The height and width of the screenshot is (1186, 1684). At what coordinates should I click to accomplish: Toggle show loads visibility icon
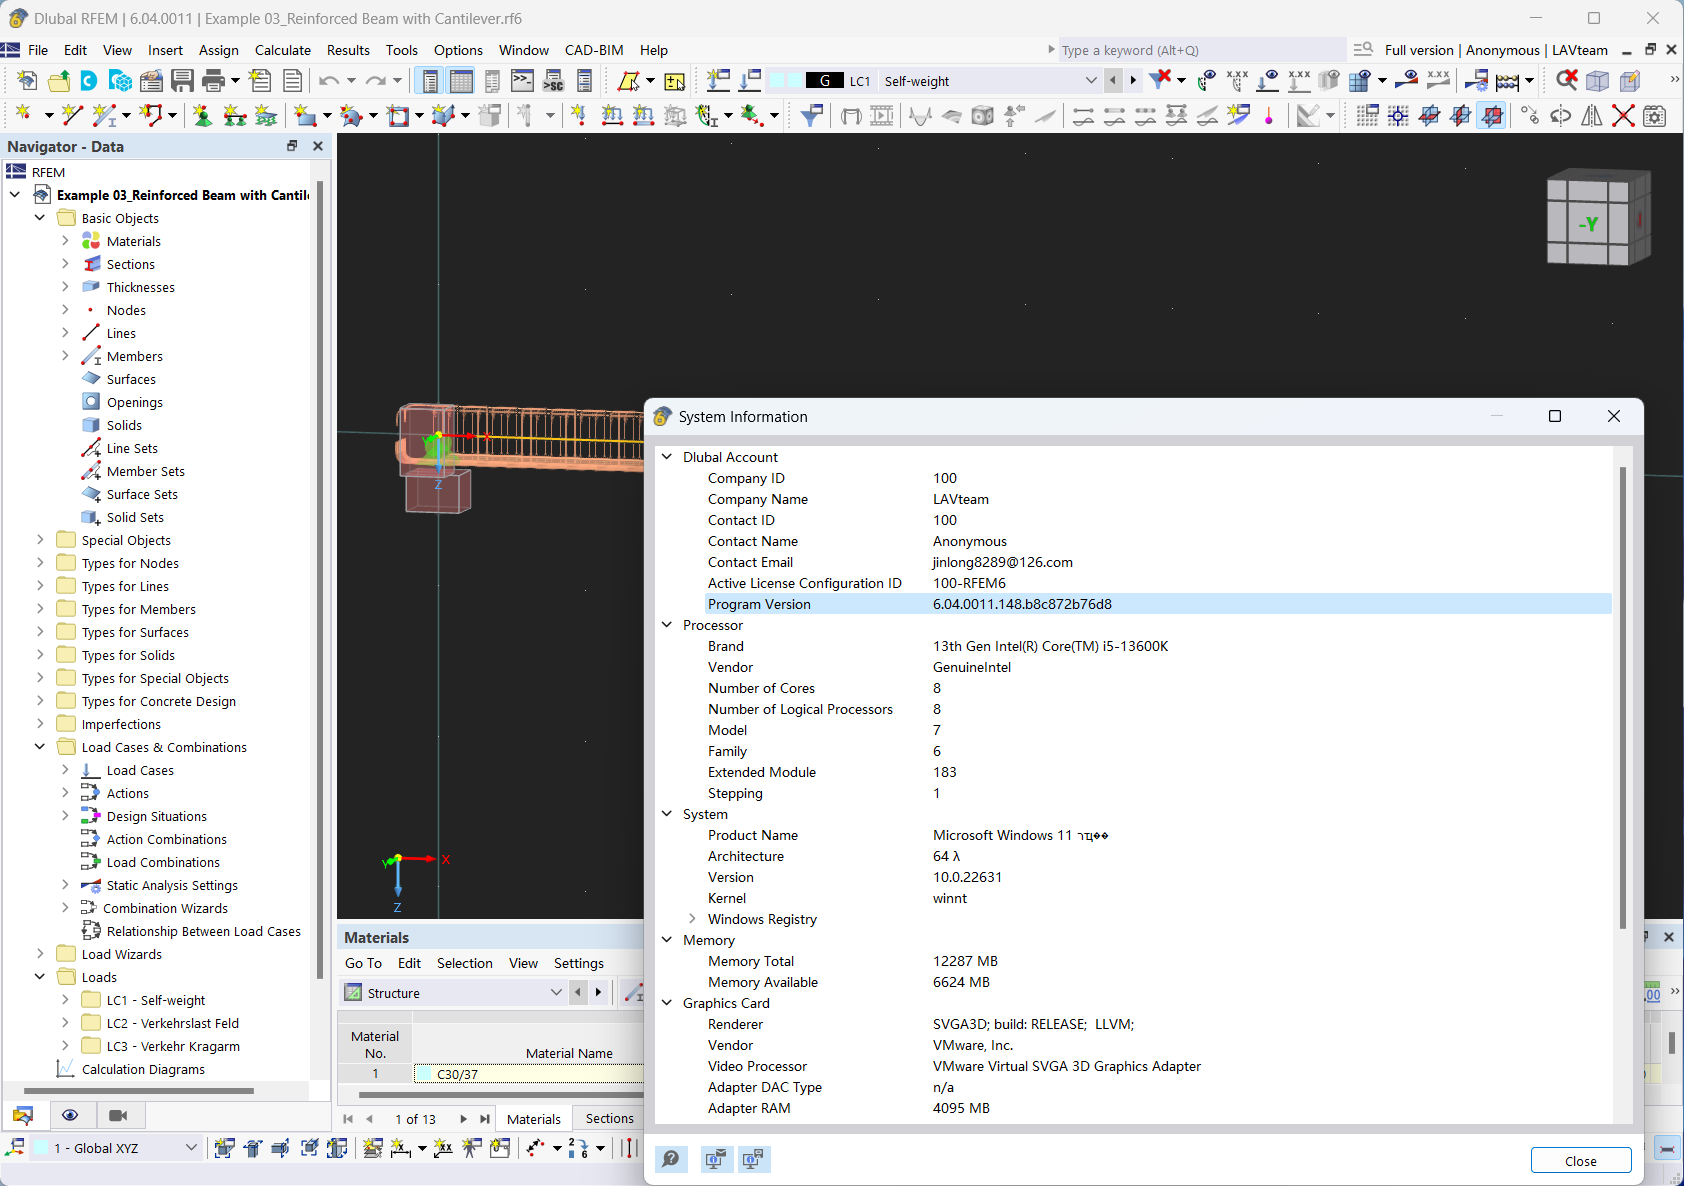(x=1267, y=81)
